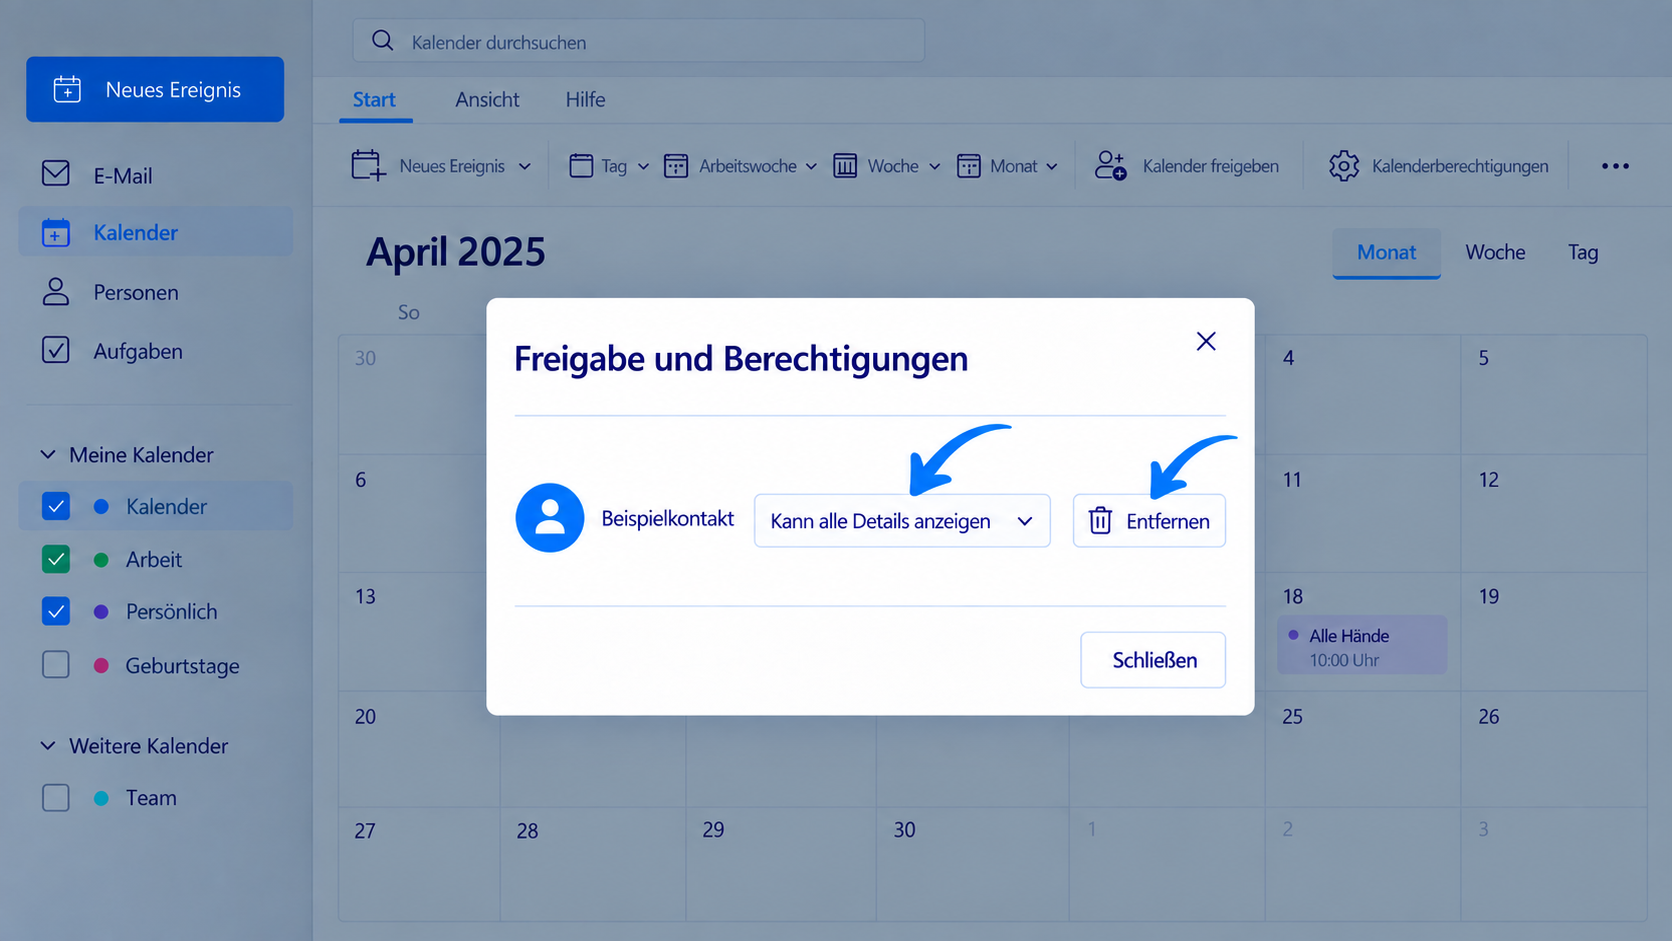Click the search magnifier icon

[x=382, y=41]
